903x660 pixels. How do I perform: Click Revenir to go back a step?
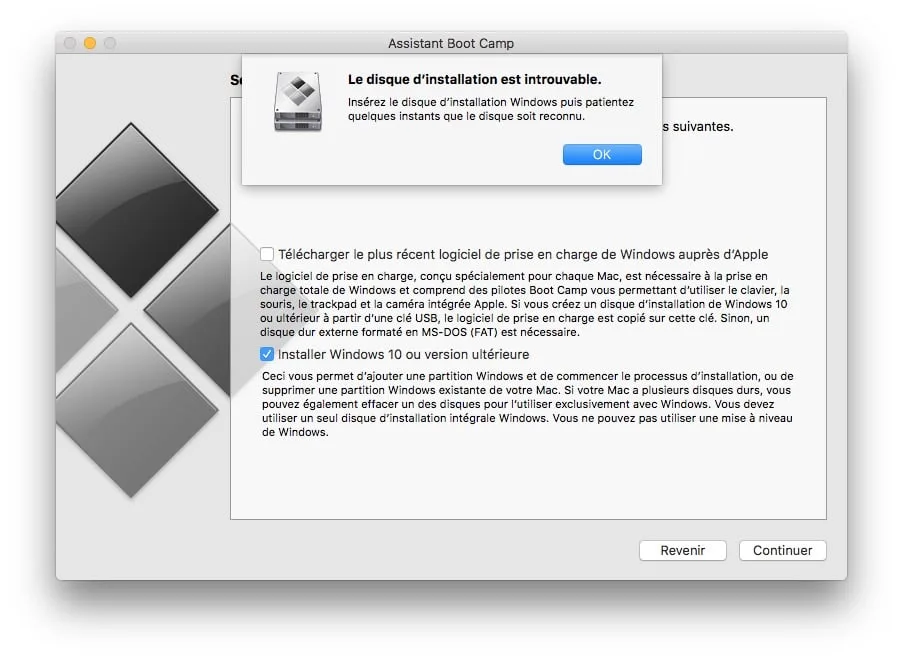point(682,550)
